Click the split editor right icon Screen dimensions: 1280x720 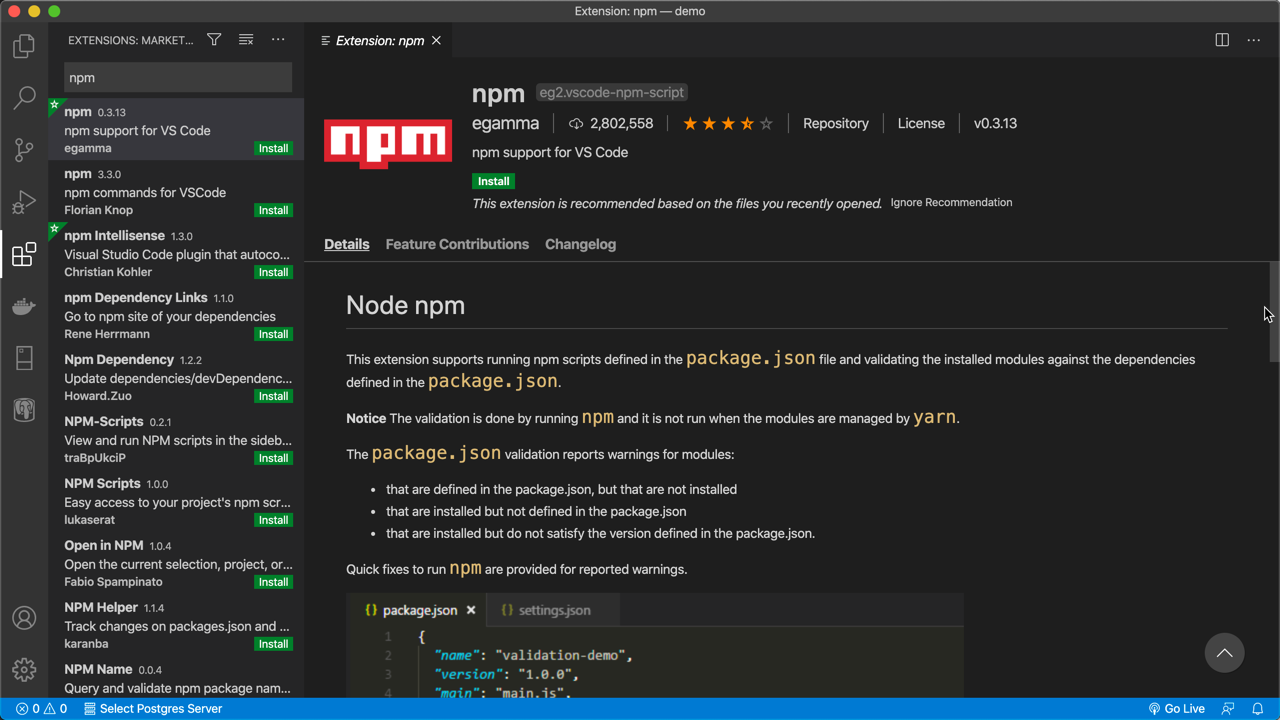[x=1222, y=40]
